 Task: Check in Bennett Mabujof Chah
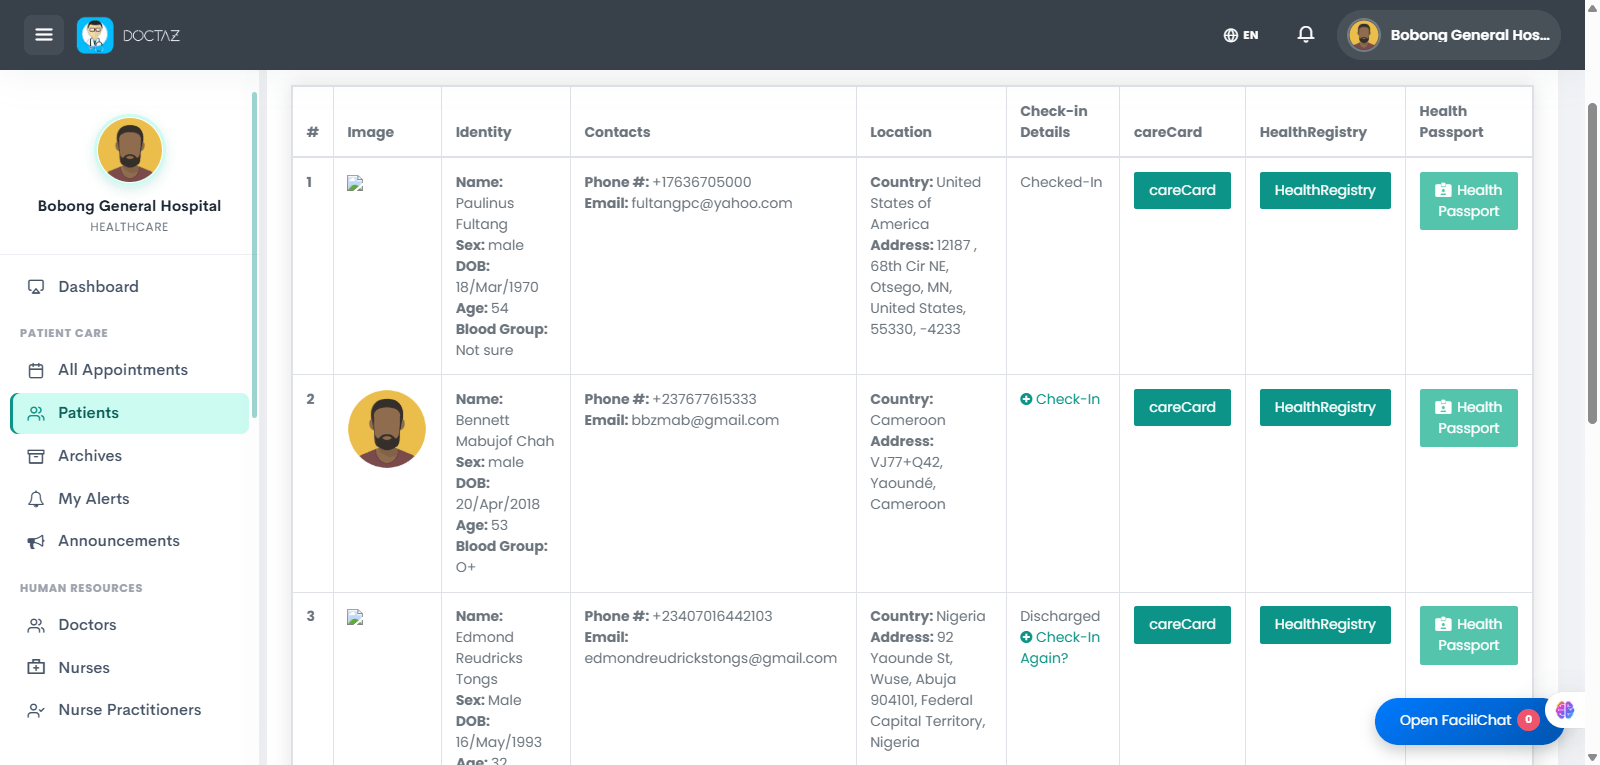click(1060, 399)
